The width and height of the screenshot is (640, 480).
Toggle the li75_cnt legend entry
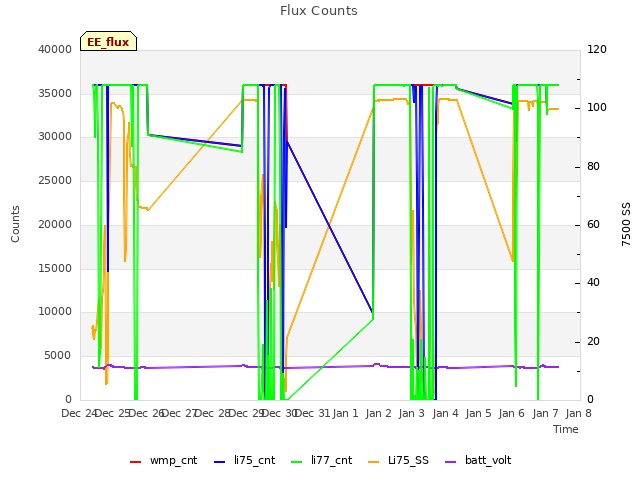[x=244, y=461]
